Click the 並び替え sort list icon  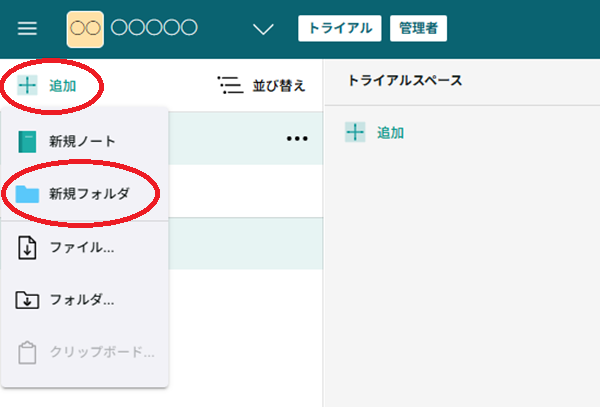230,85
